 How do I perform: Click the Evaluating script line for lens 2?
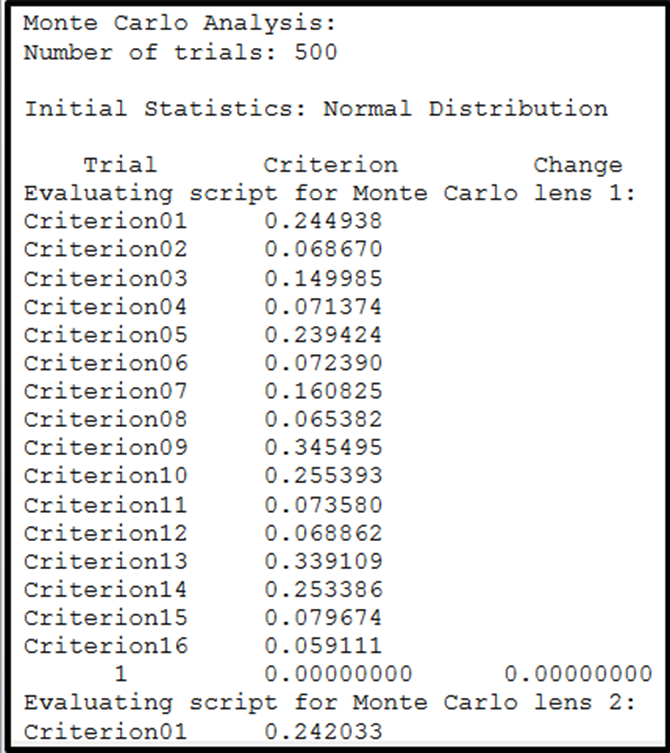329,703
